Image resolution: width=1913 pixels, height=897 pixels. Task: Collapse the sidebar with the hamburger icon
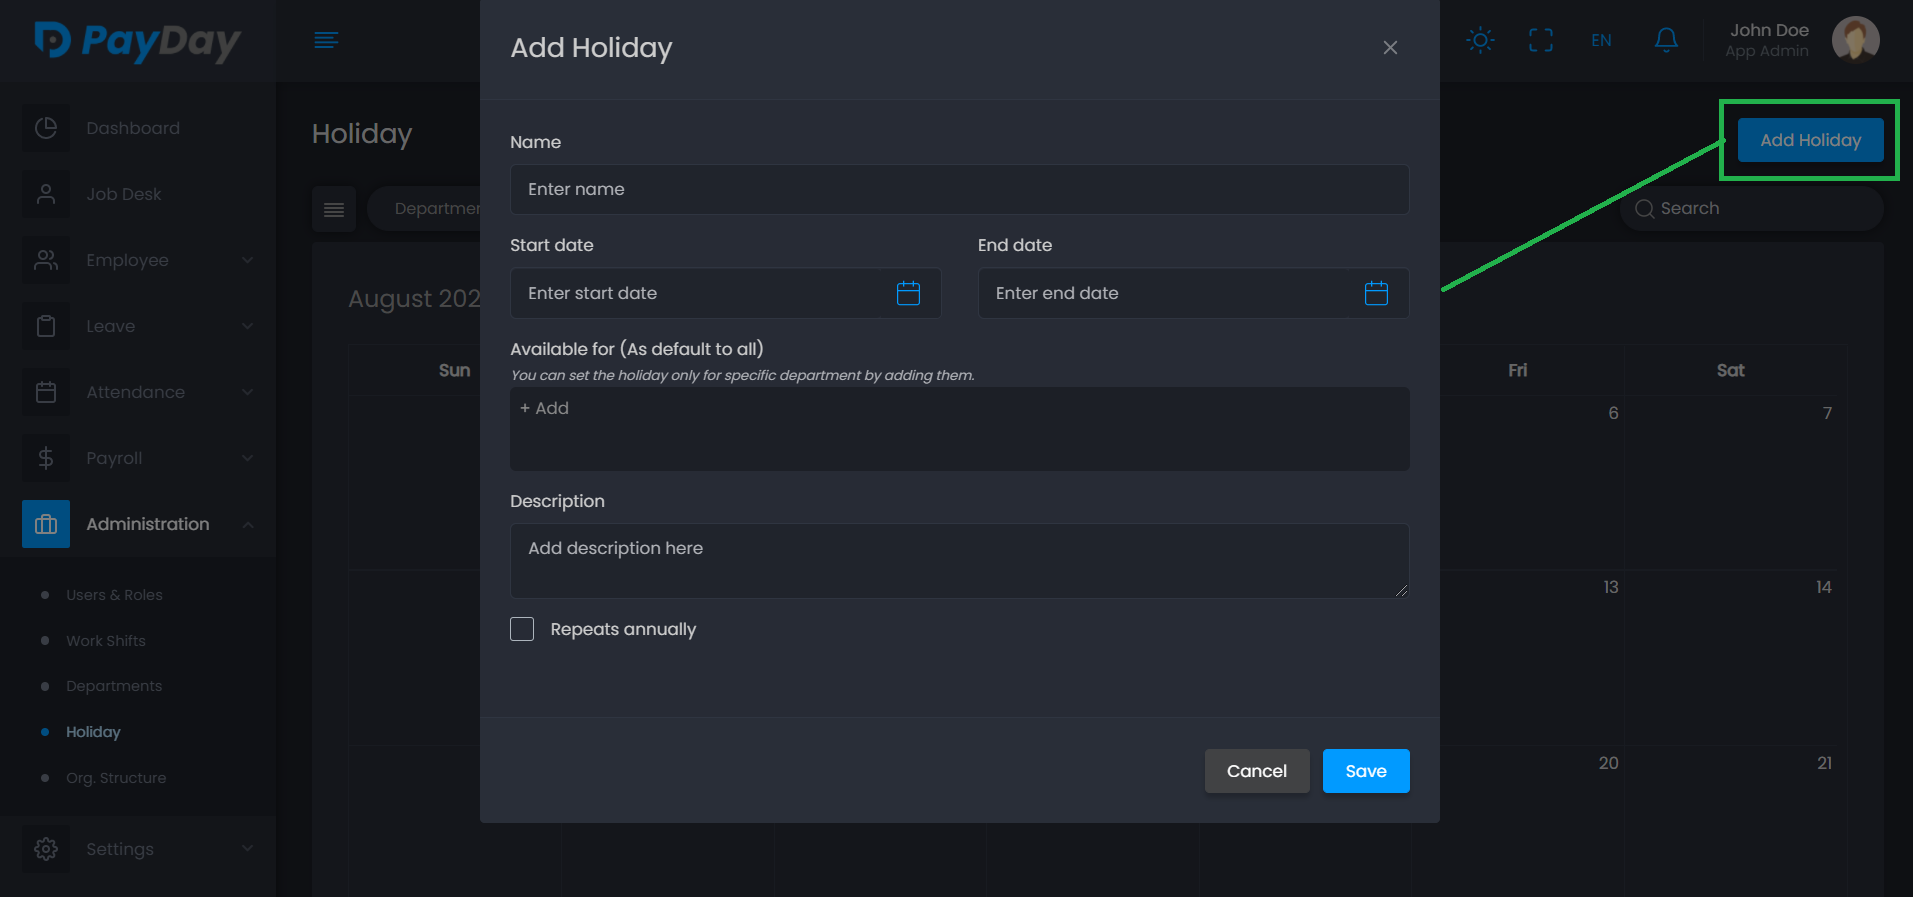326,40
